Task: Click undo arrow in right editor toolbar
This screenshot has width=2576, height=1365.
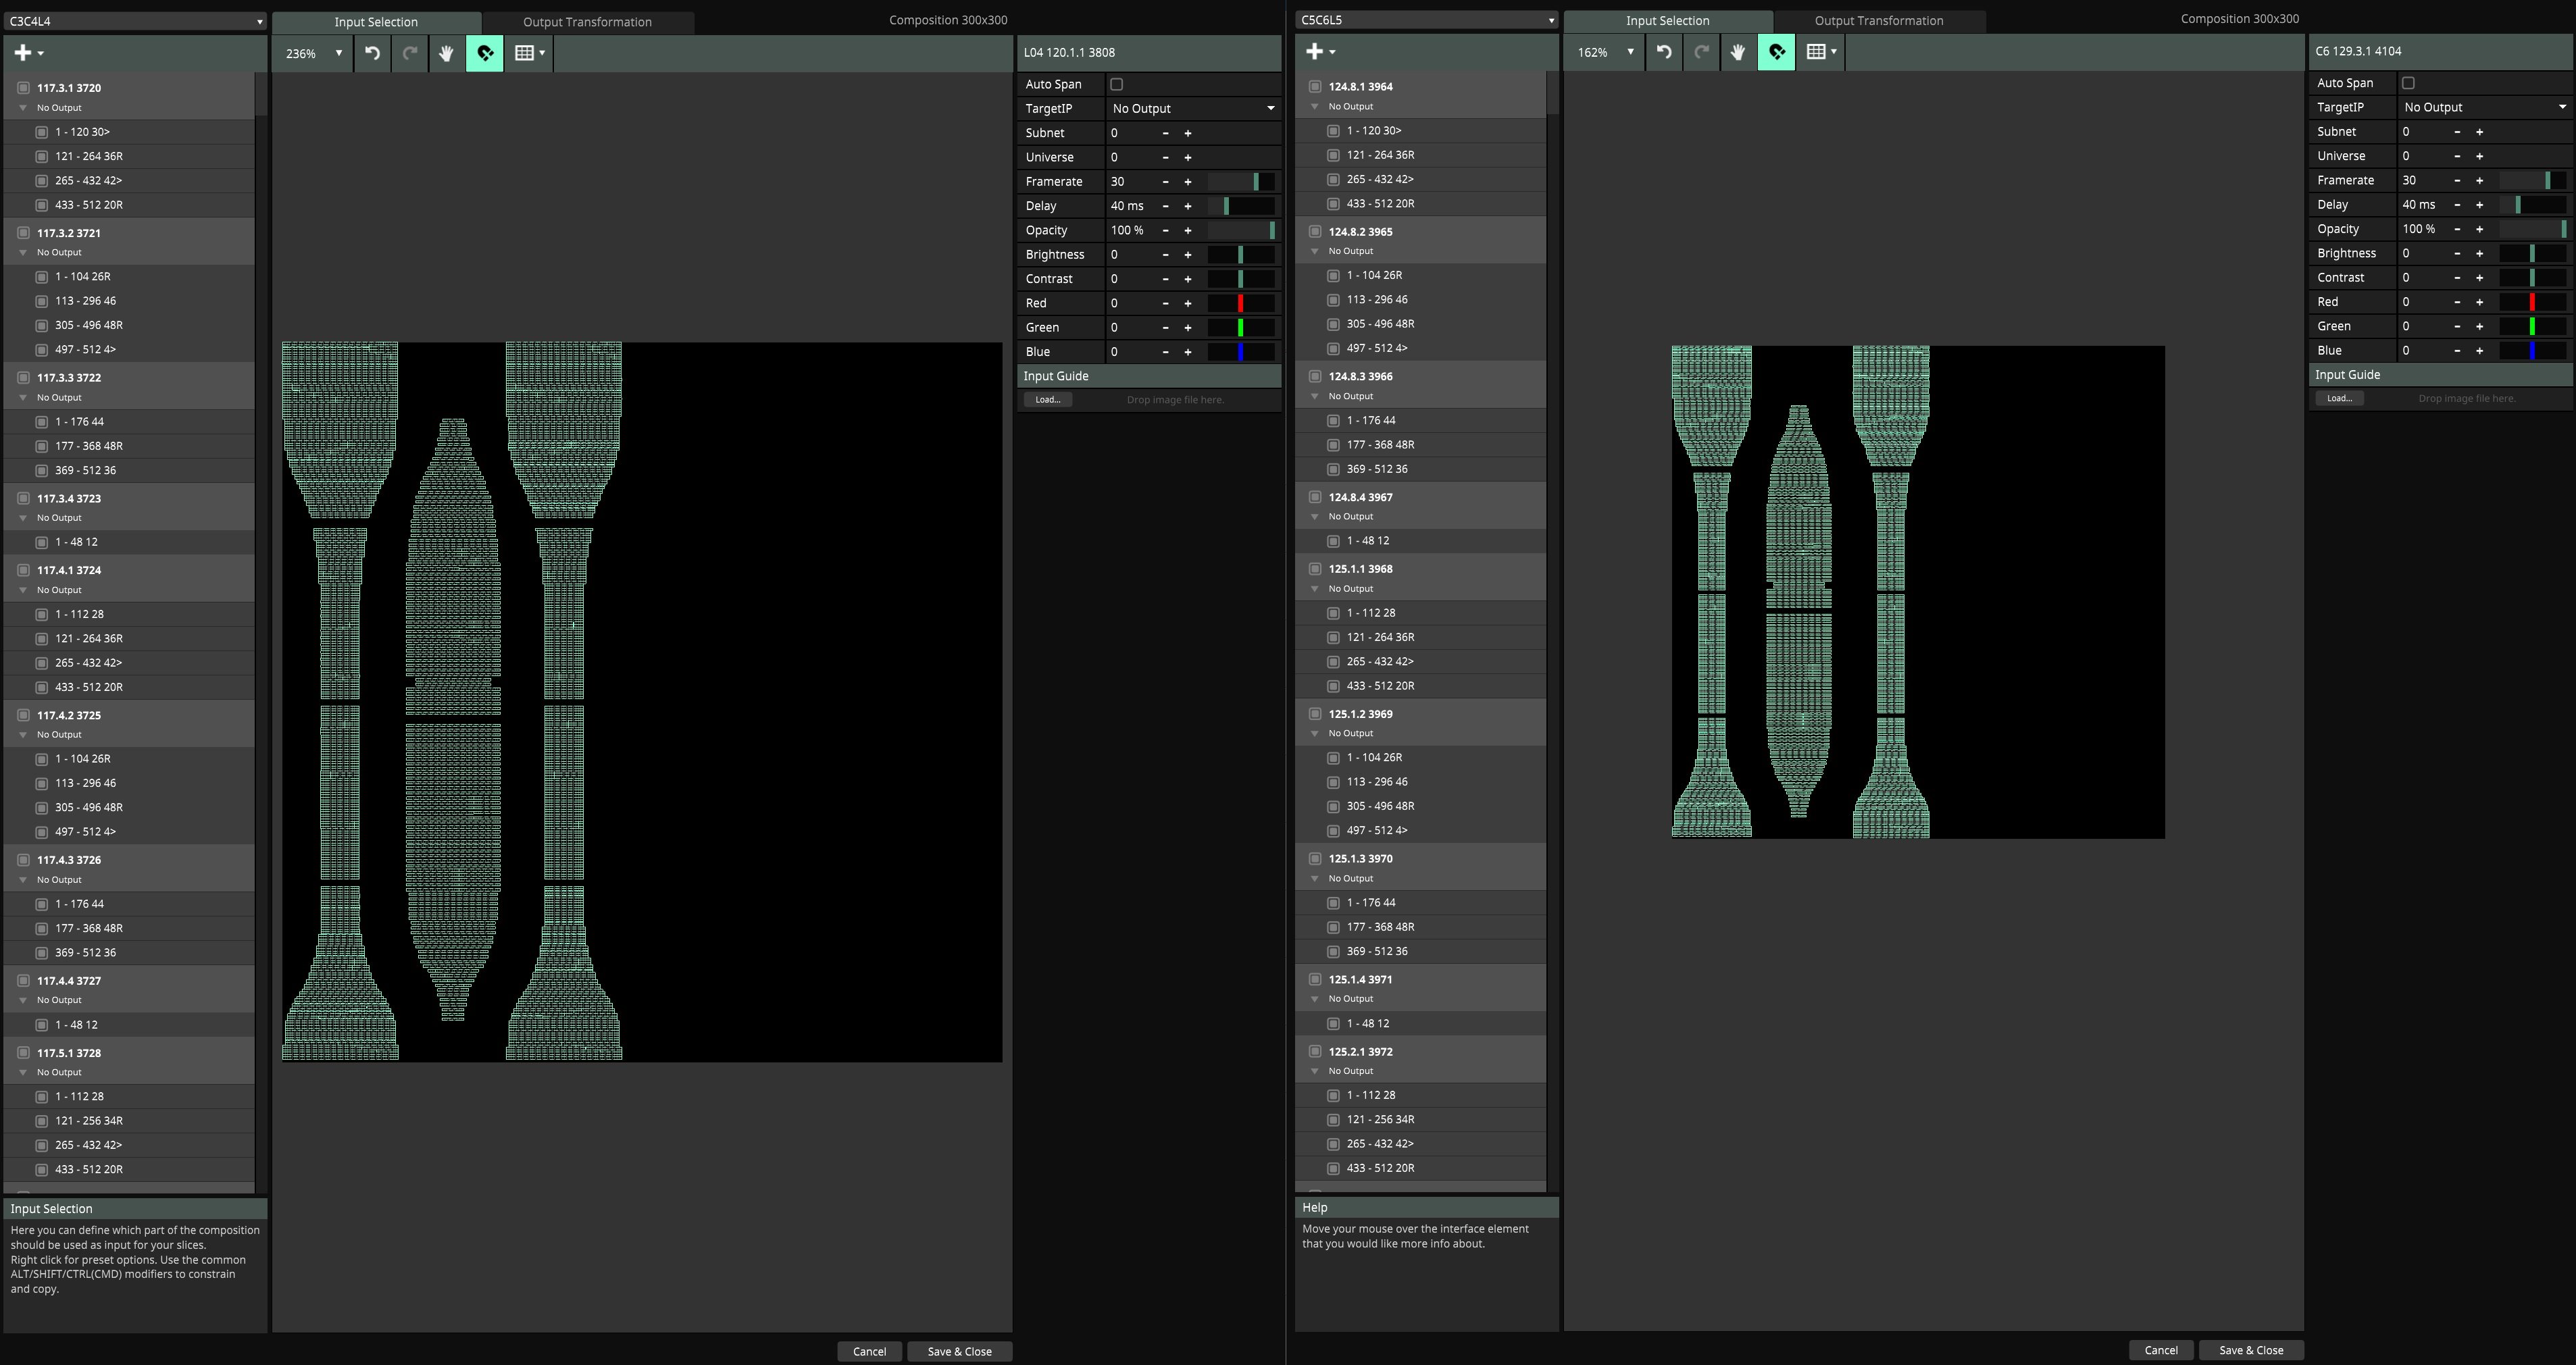Action: click(x=1664, y=52)
